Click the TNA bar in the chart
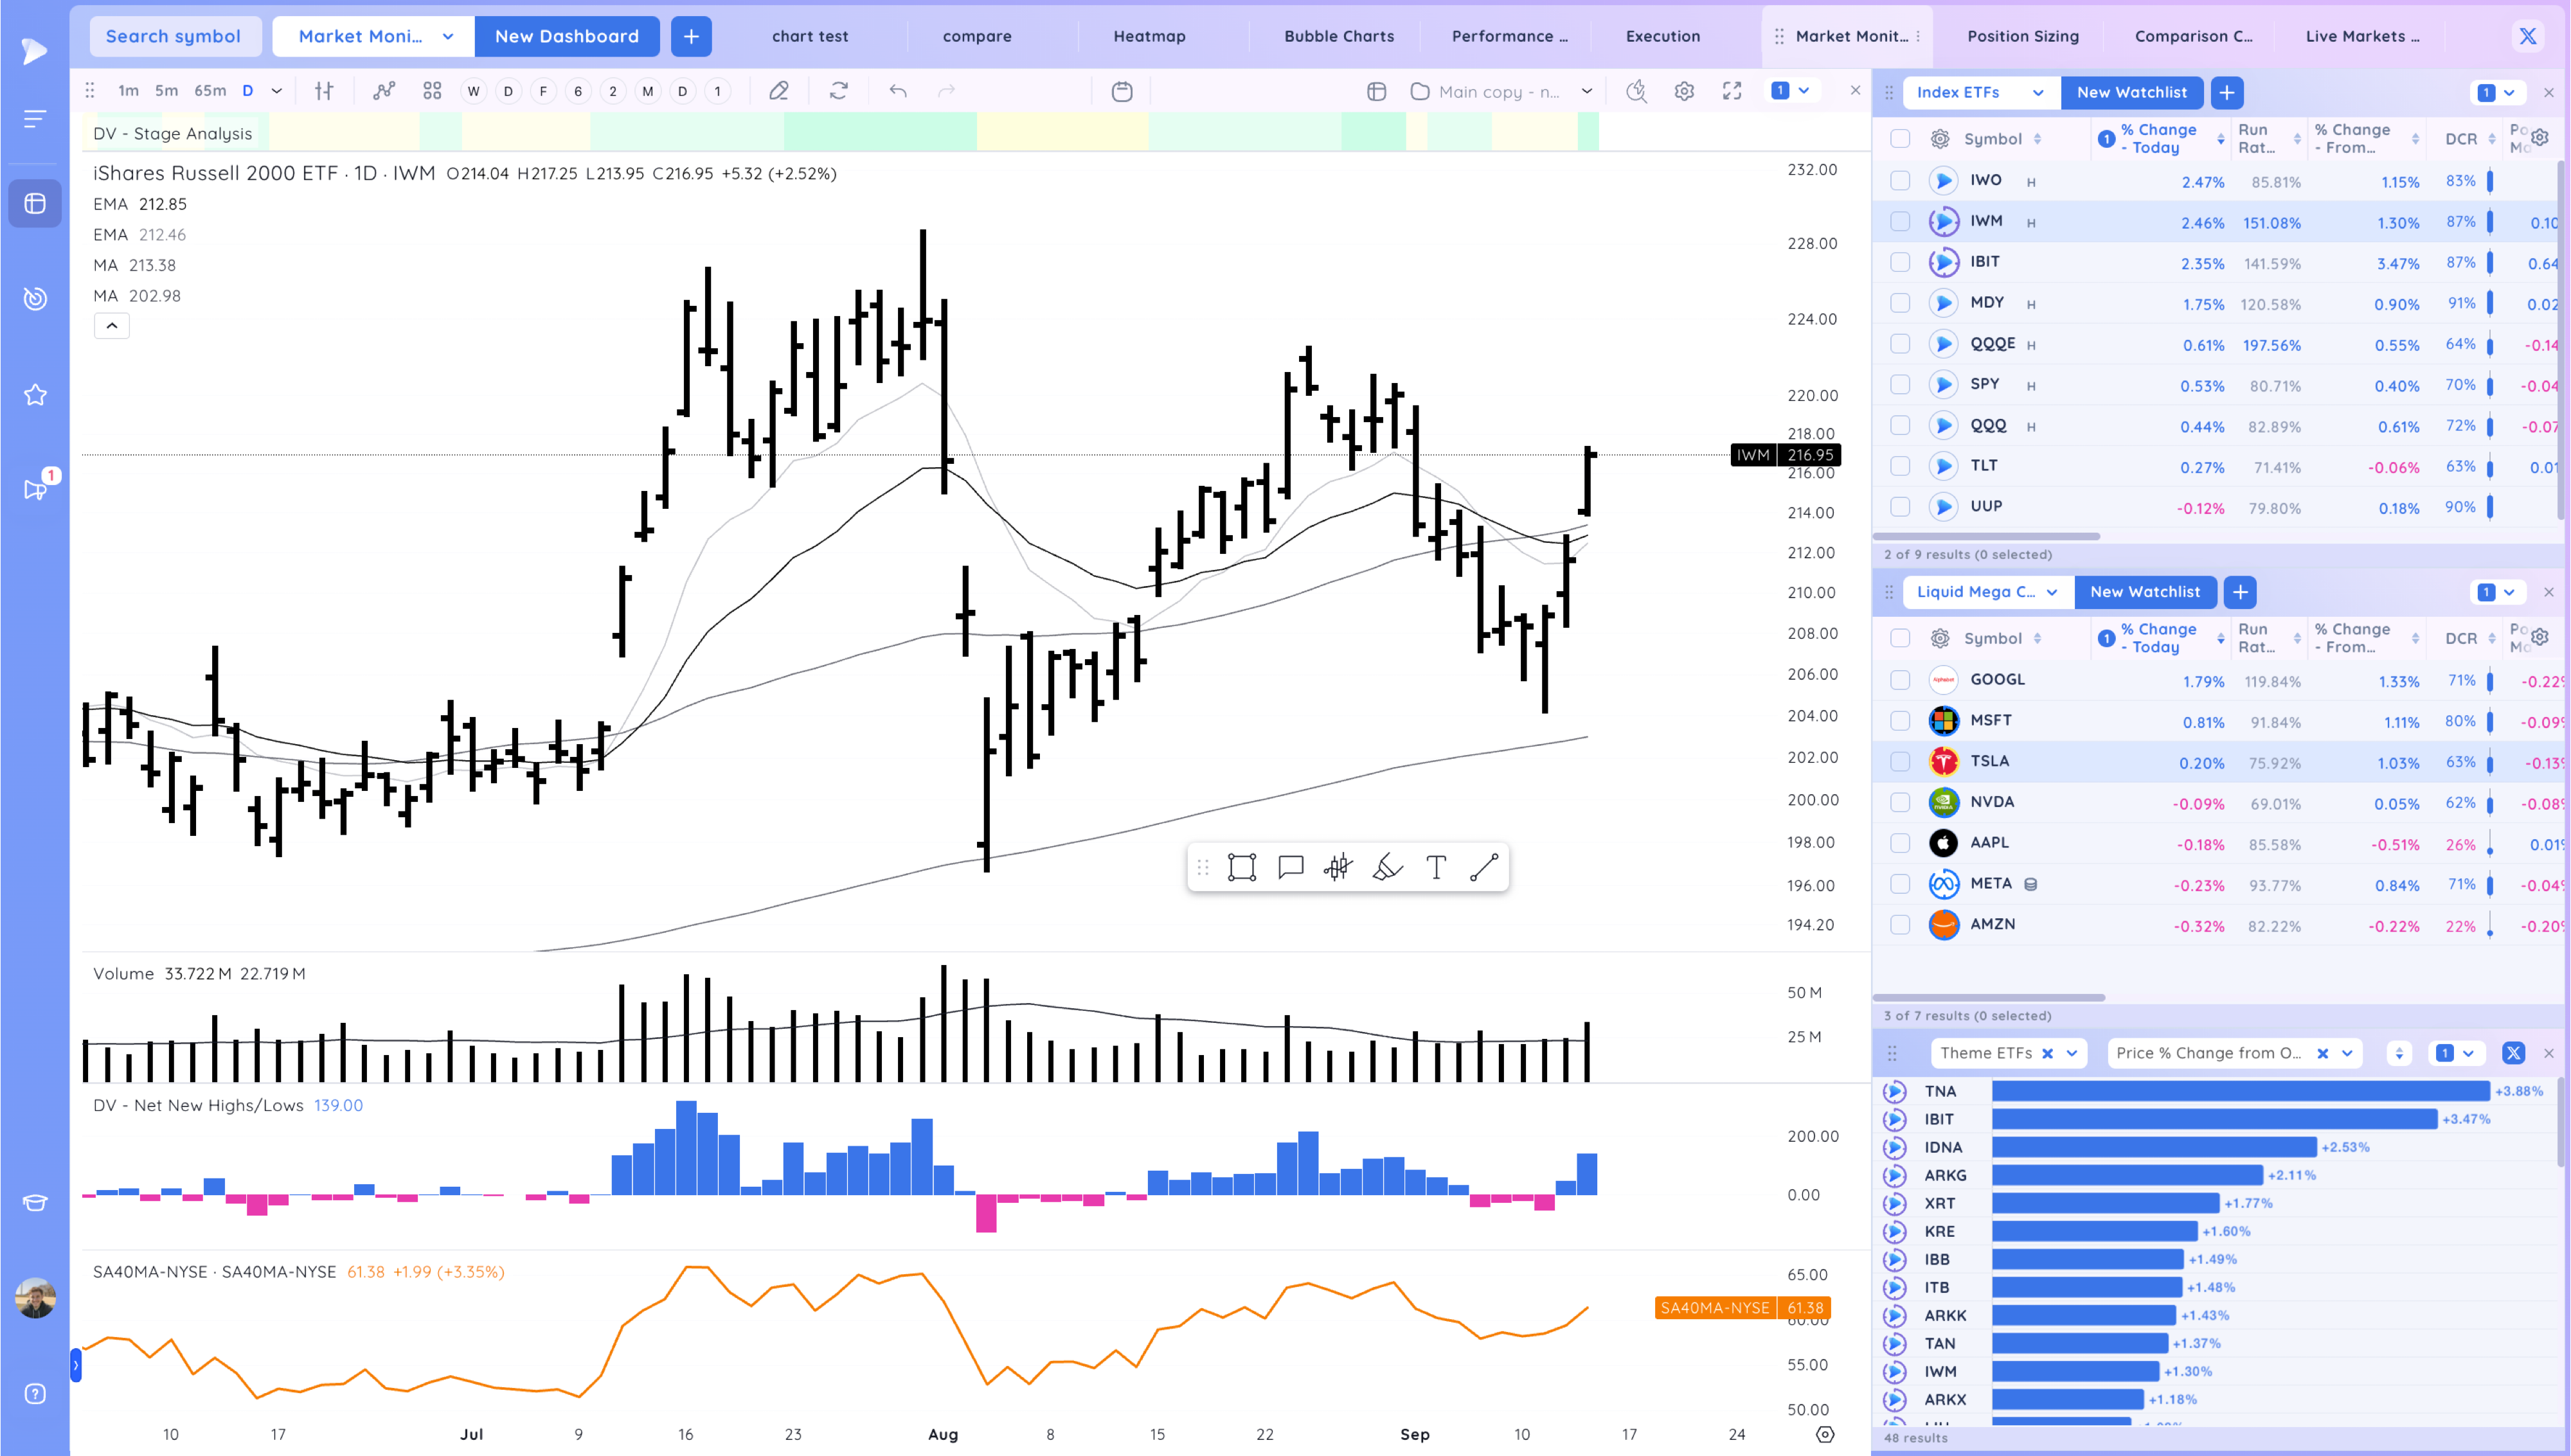The image size is (2571, 1456). [x=2240, y=1091]
